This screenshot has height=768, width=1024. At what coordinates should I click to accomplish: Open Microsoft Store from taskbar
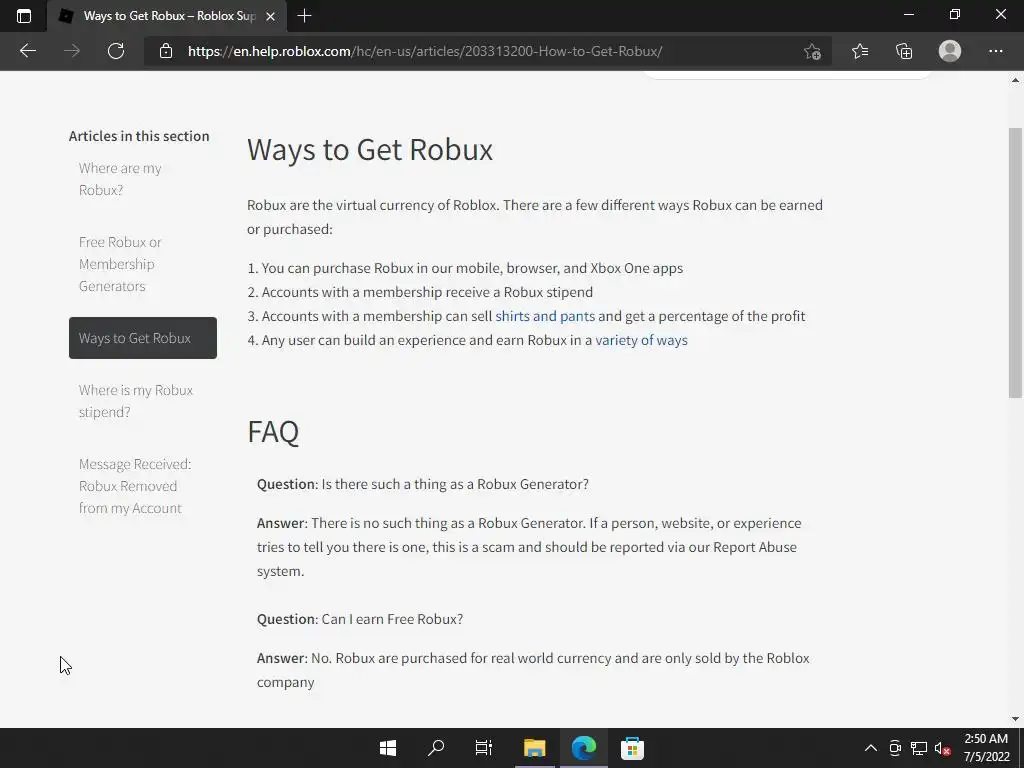632,748
